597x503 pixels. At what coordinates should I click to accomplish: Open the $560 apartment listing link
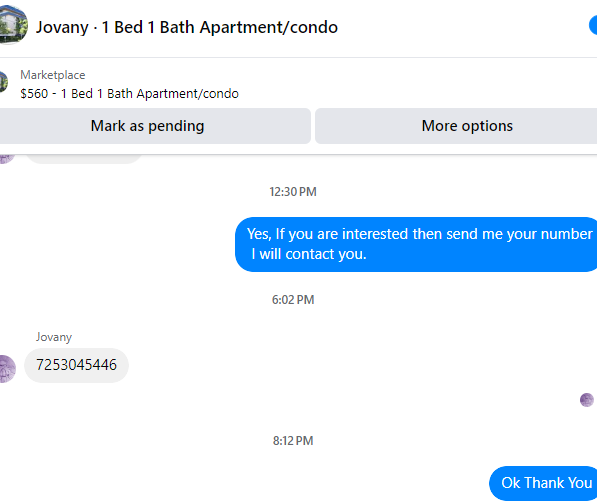[x=129, y=94]
